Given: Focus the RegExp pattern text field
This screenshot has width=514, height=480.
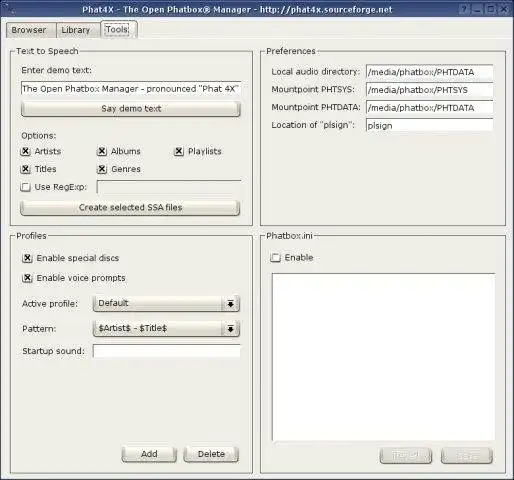Looking at the screenshot, I should pos(169,187).
